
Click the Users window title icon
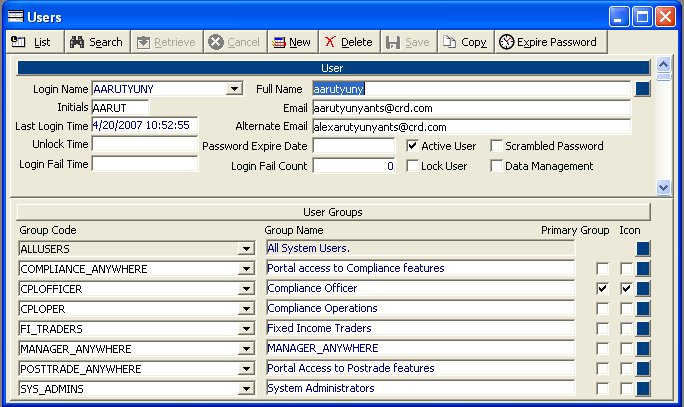point(16,17)
